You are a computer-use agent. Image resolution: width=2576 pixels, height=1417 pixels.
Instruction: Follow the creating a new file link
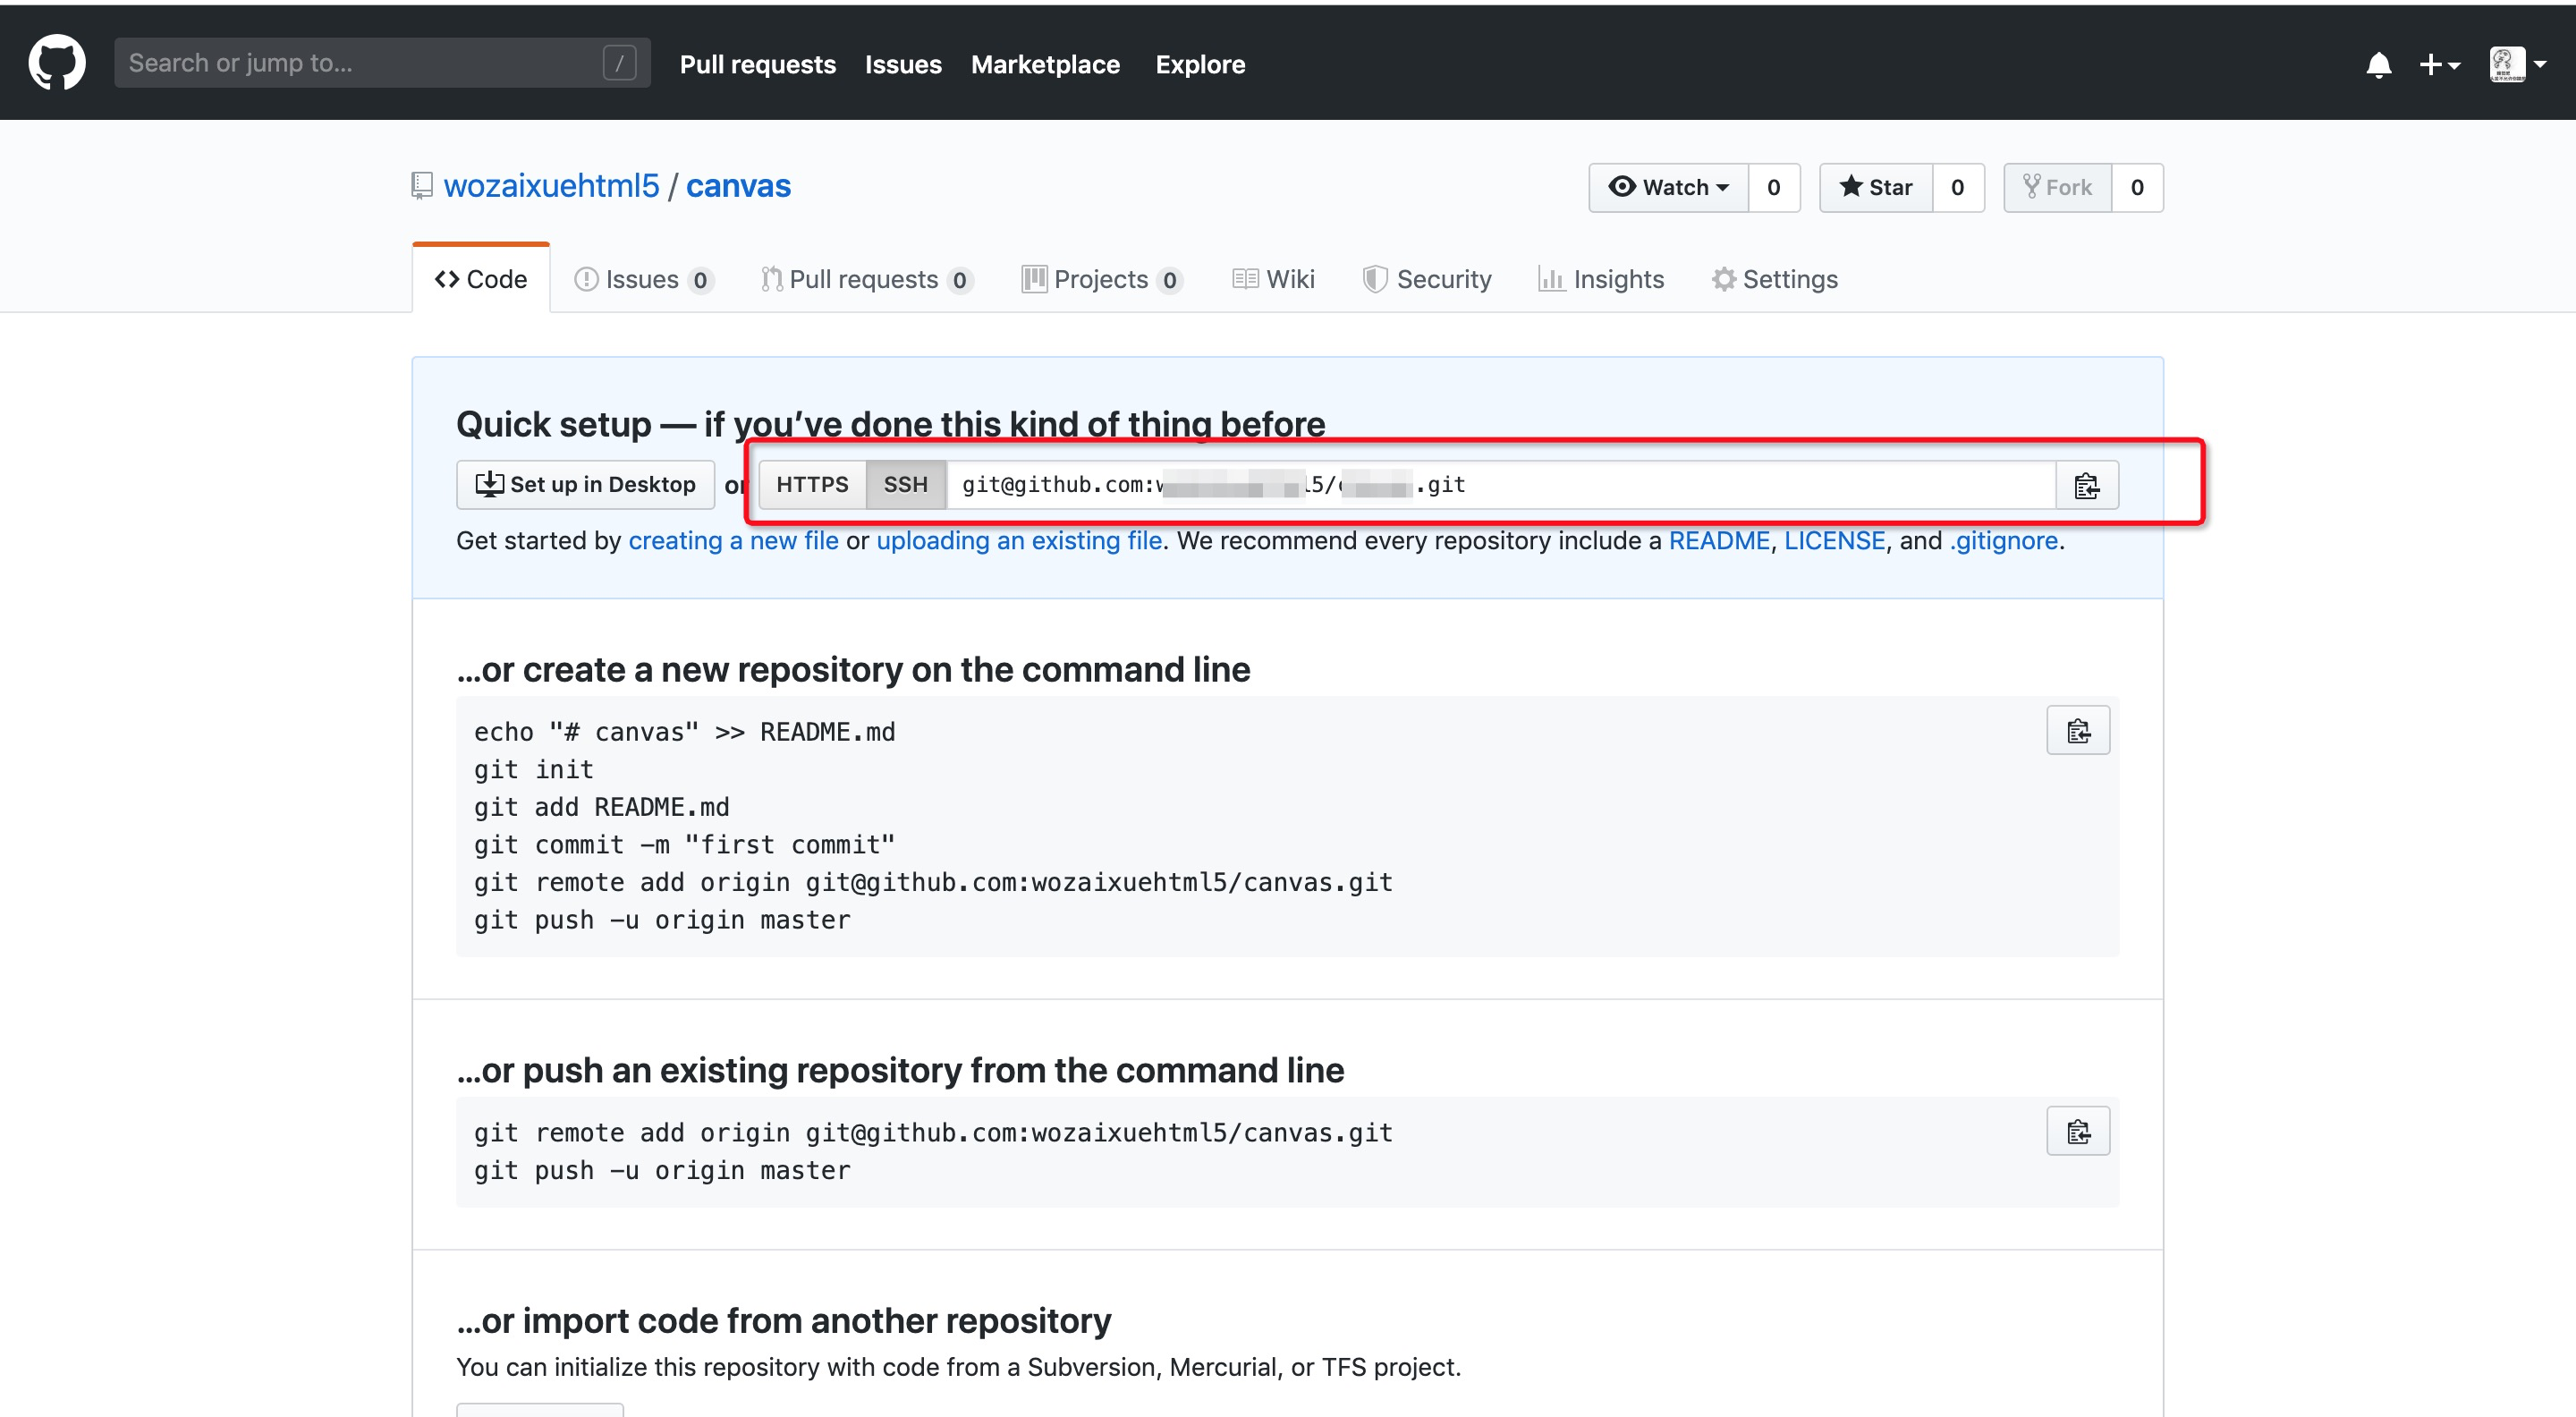pyautogui.click(x=733, y=541)
